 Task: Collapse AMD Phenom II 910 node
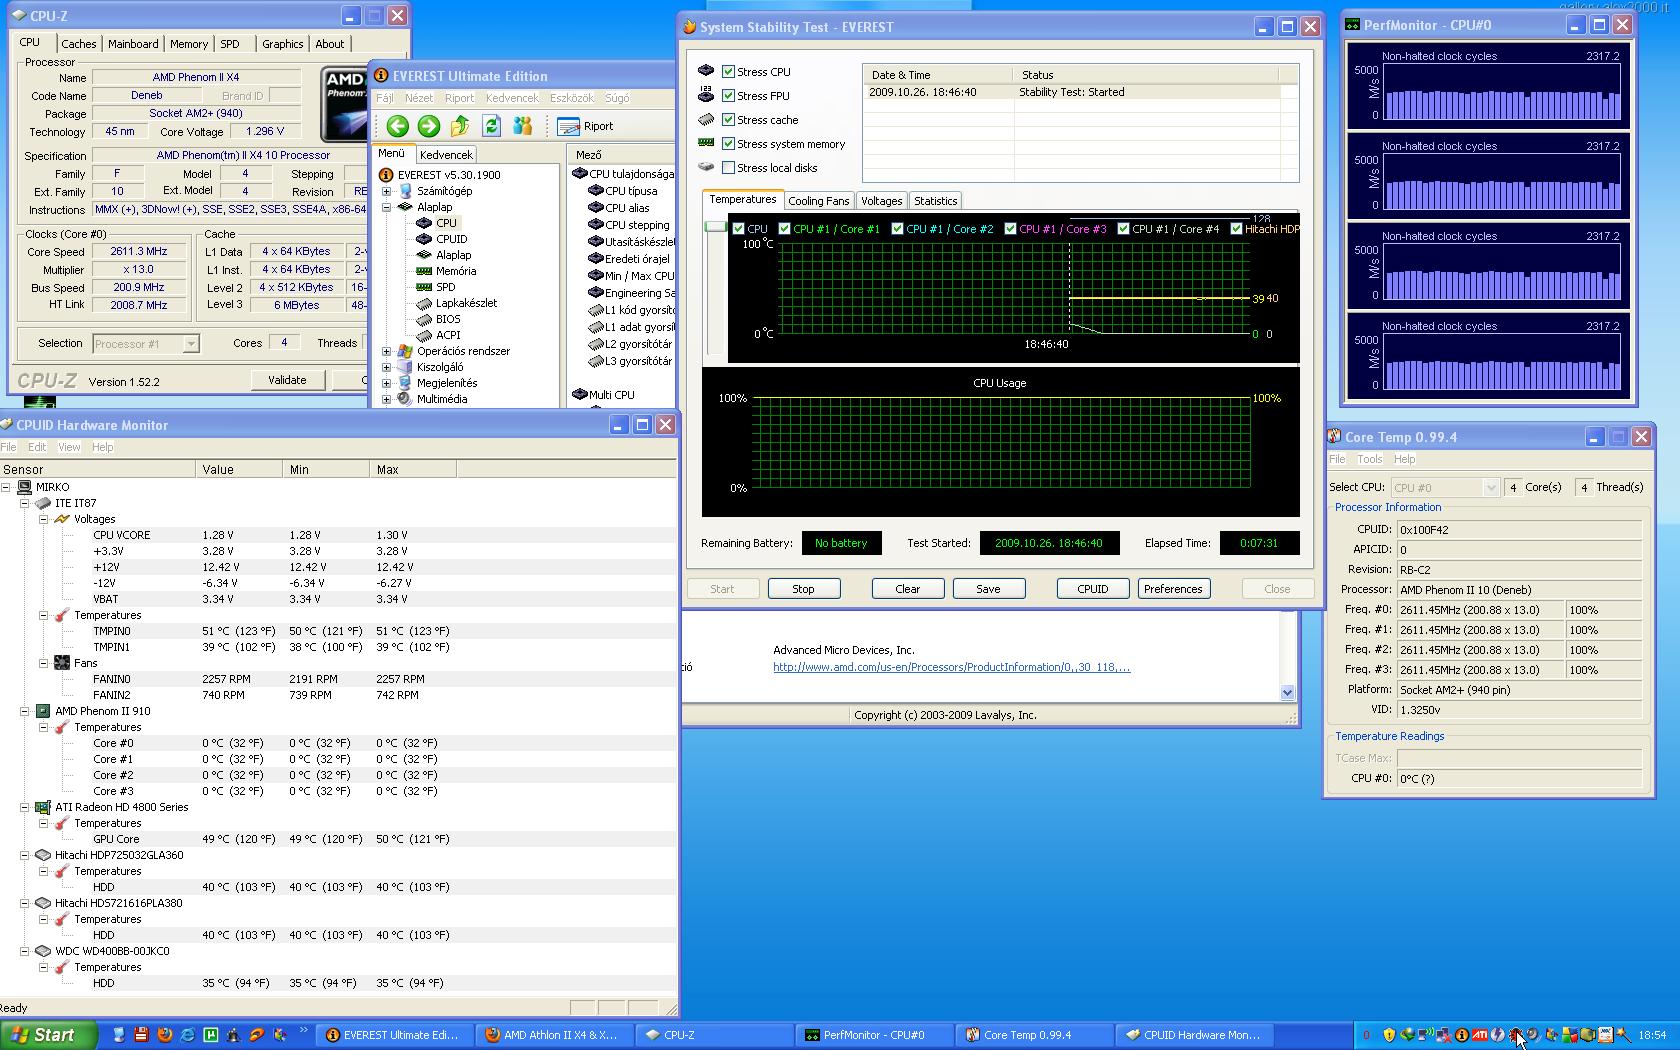click(x=25, y=711)
